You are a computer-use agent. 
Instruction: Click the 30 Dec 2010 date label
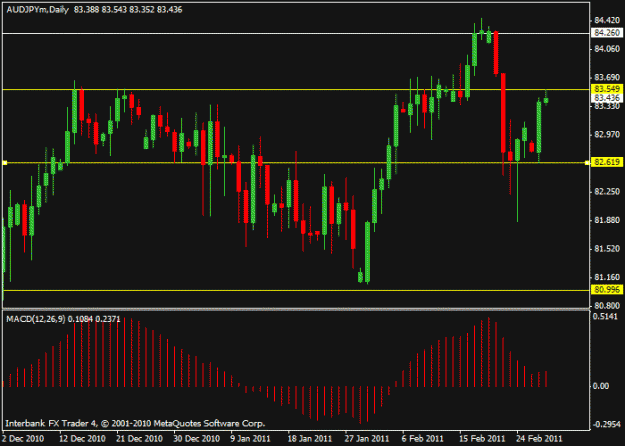coord(197,439)
